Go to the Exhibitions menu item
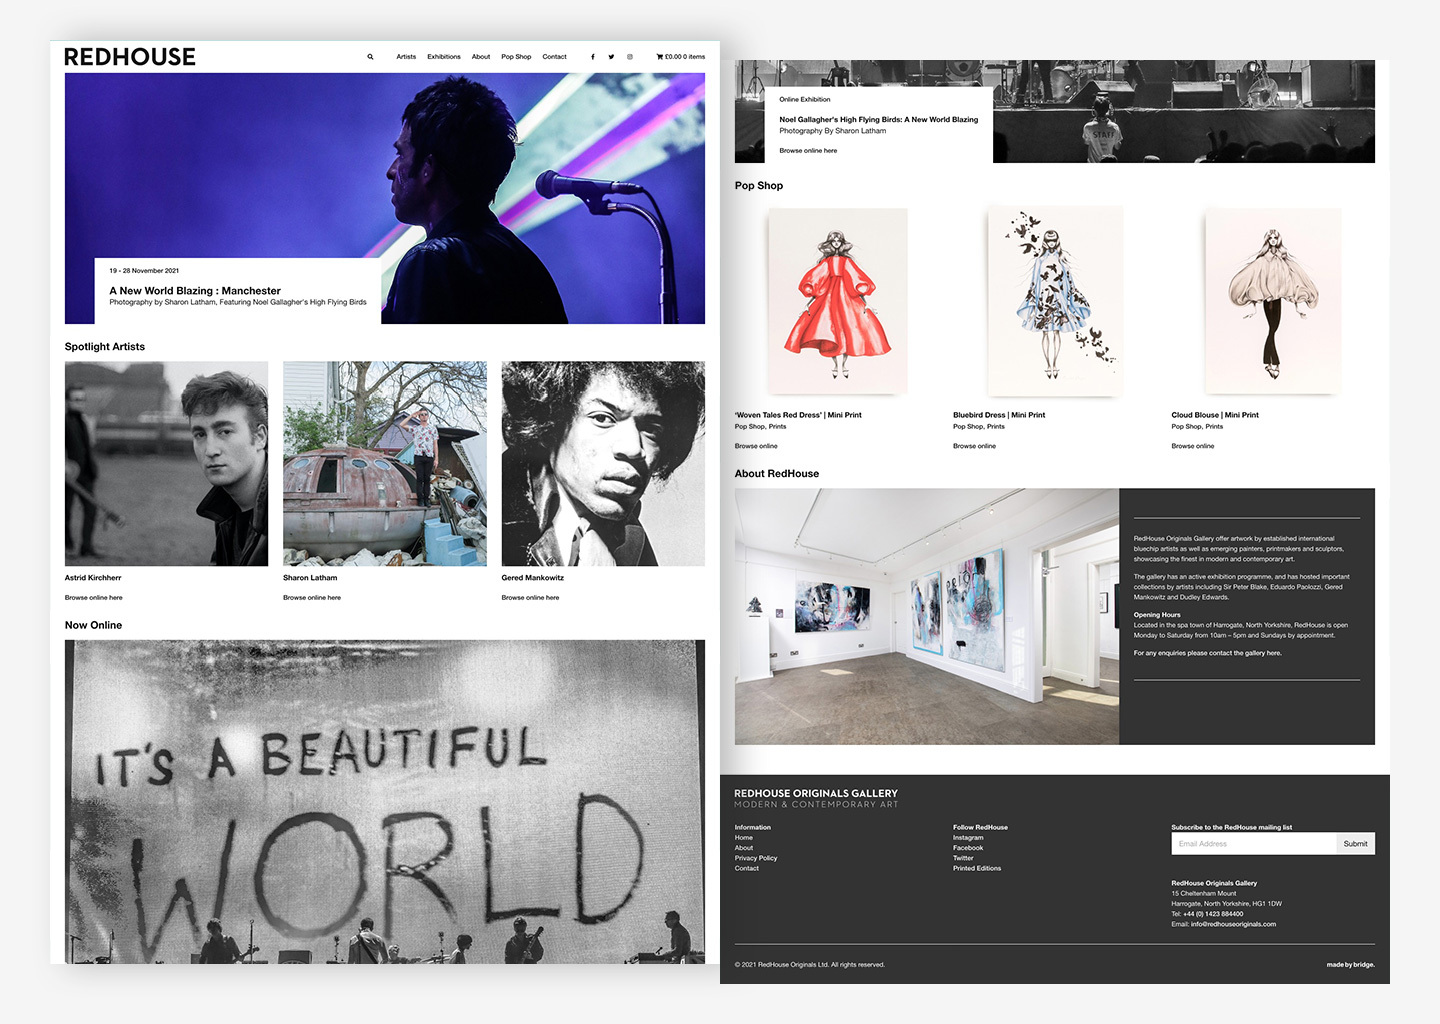Screen dimensions: 1440x1024 click(444, 57)
